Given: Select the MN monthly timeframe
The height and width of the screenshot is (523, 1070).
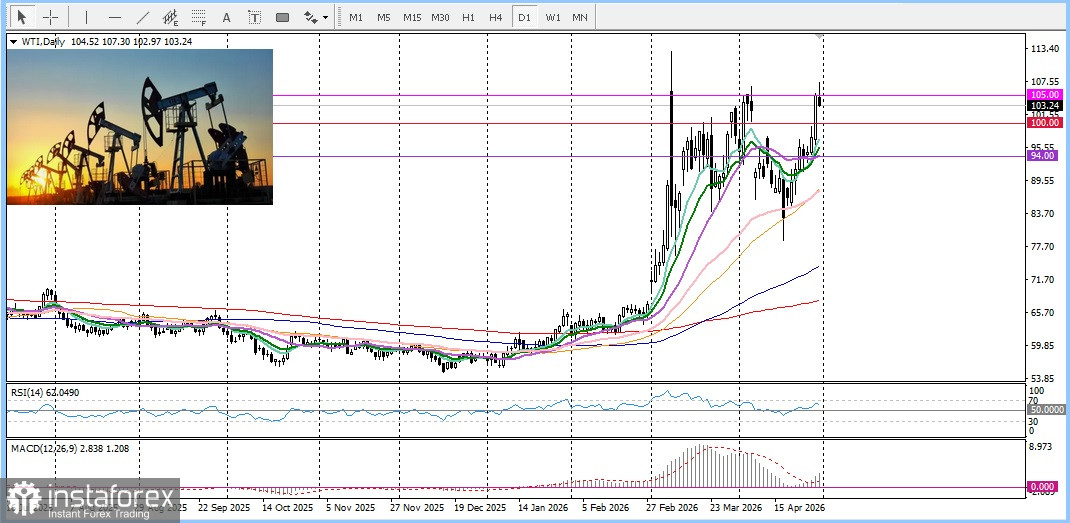Looking at the screenshot, I should (580, 17).
